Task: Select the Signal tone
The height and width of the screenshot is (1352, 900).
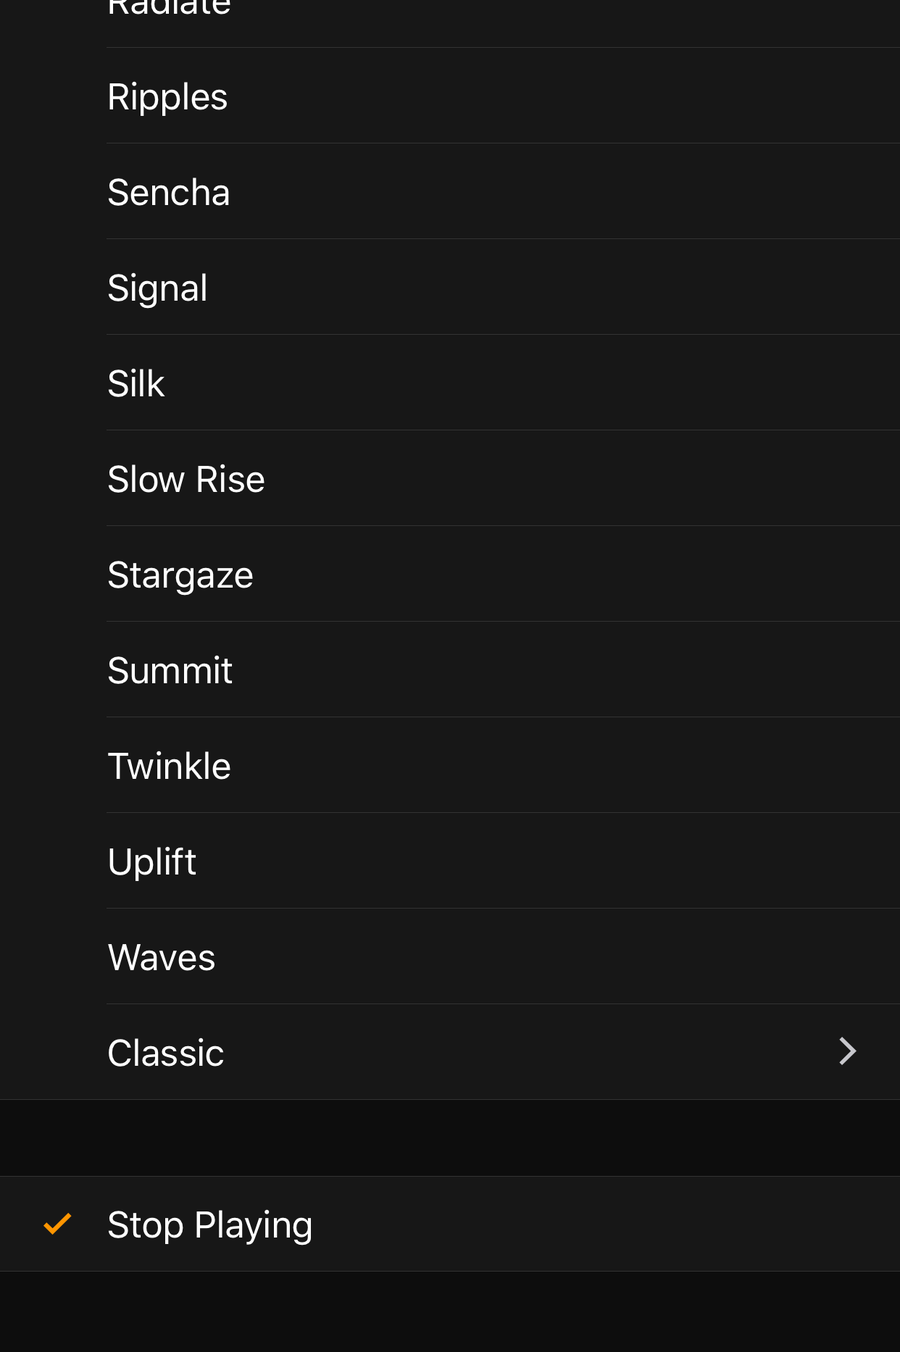Action: pos(450,288)
